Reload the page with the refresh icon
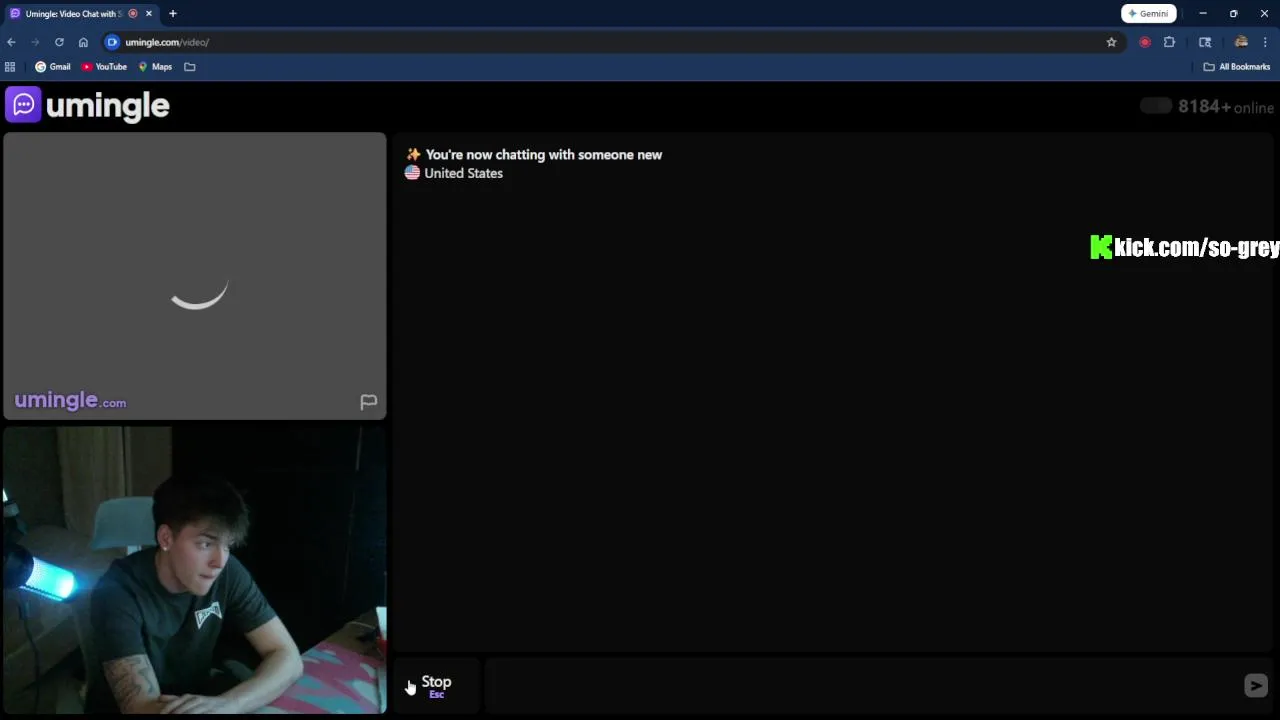Viewport: 1280px width, 720px height. click(x=59, y=42)
